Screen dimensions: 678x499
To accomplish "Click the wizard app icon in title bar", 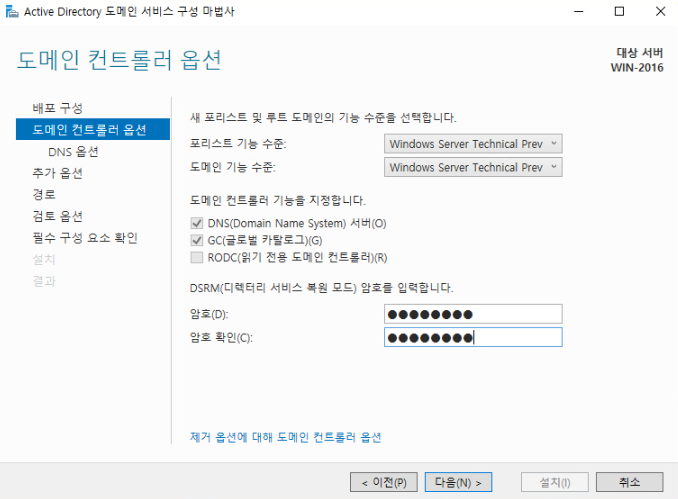I will pyautogui.click(x=12, y=12).
